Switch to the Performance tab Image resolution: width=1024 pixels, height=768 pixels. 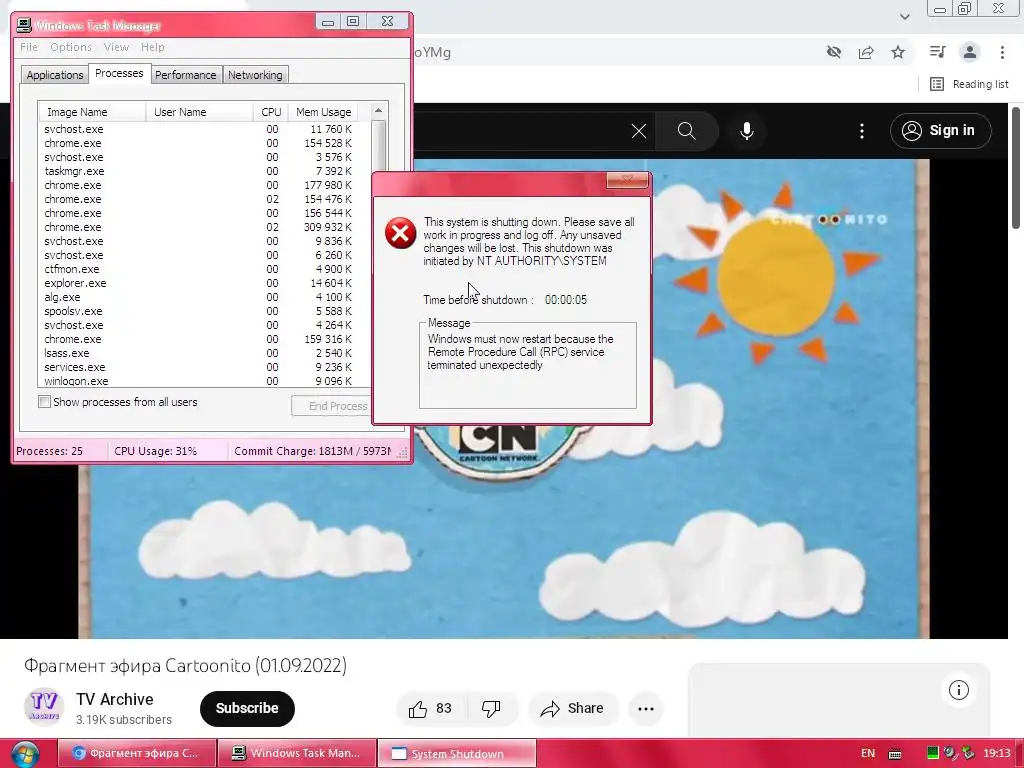point(185,75)
